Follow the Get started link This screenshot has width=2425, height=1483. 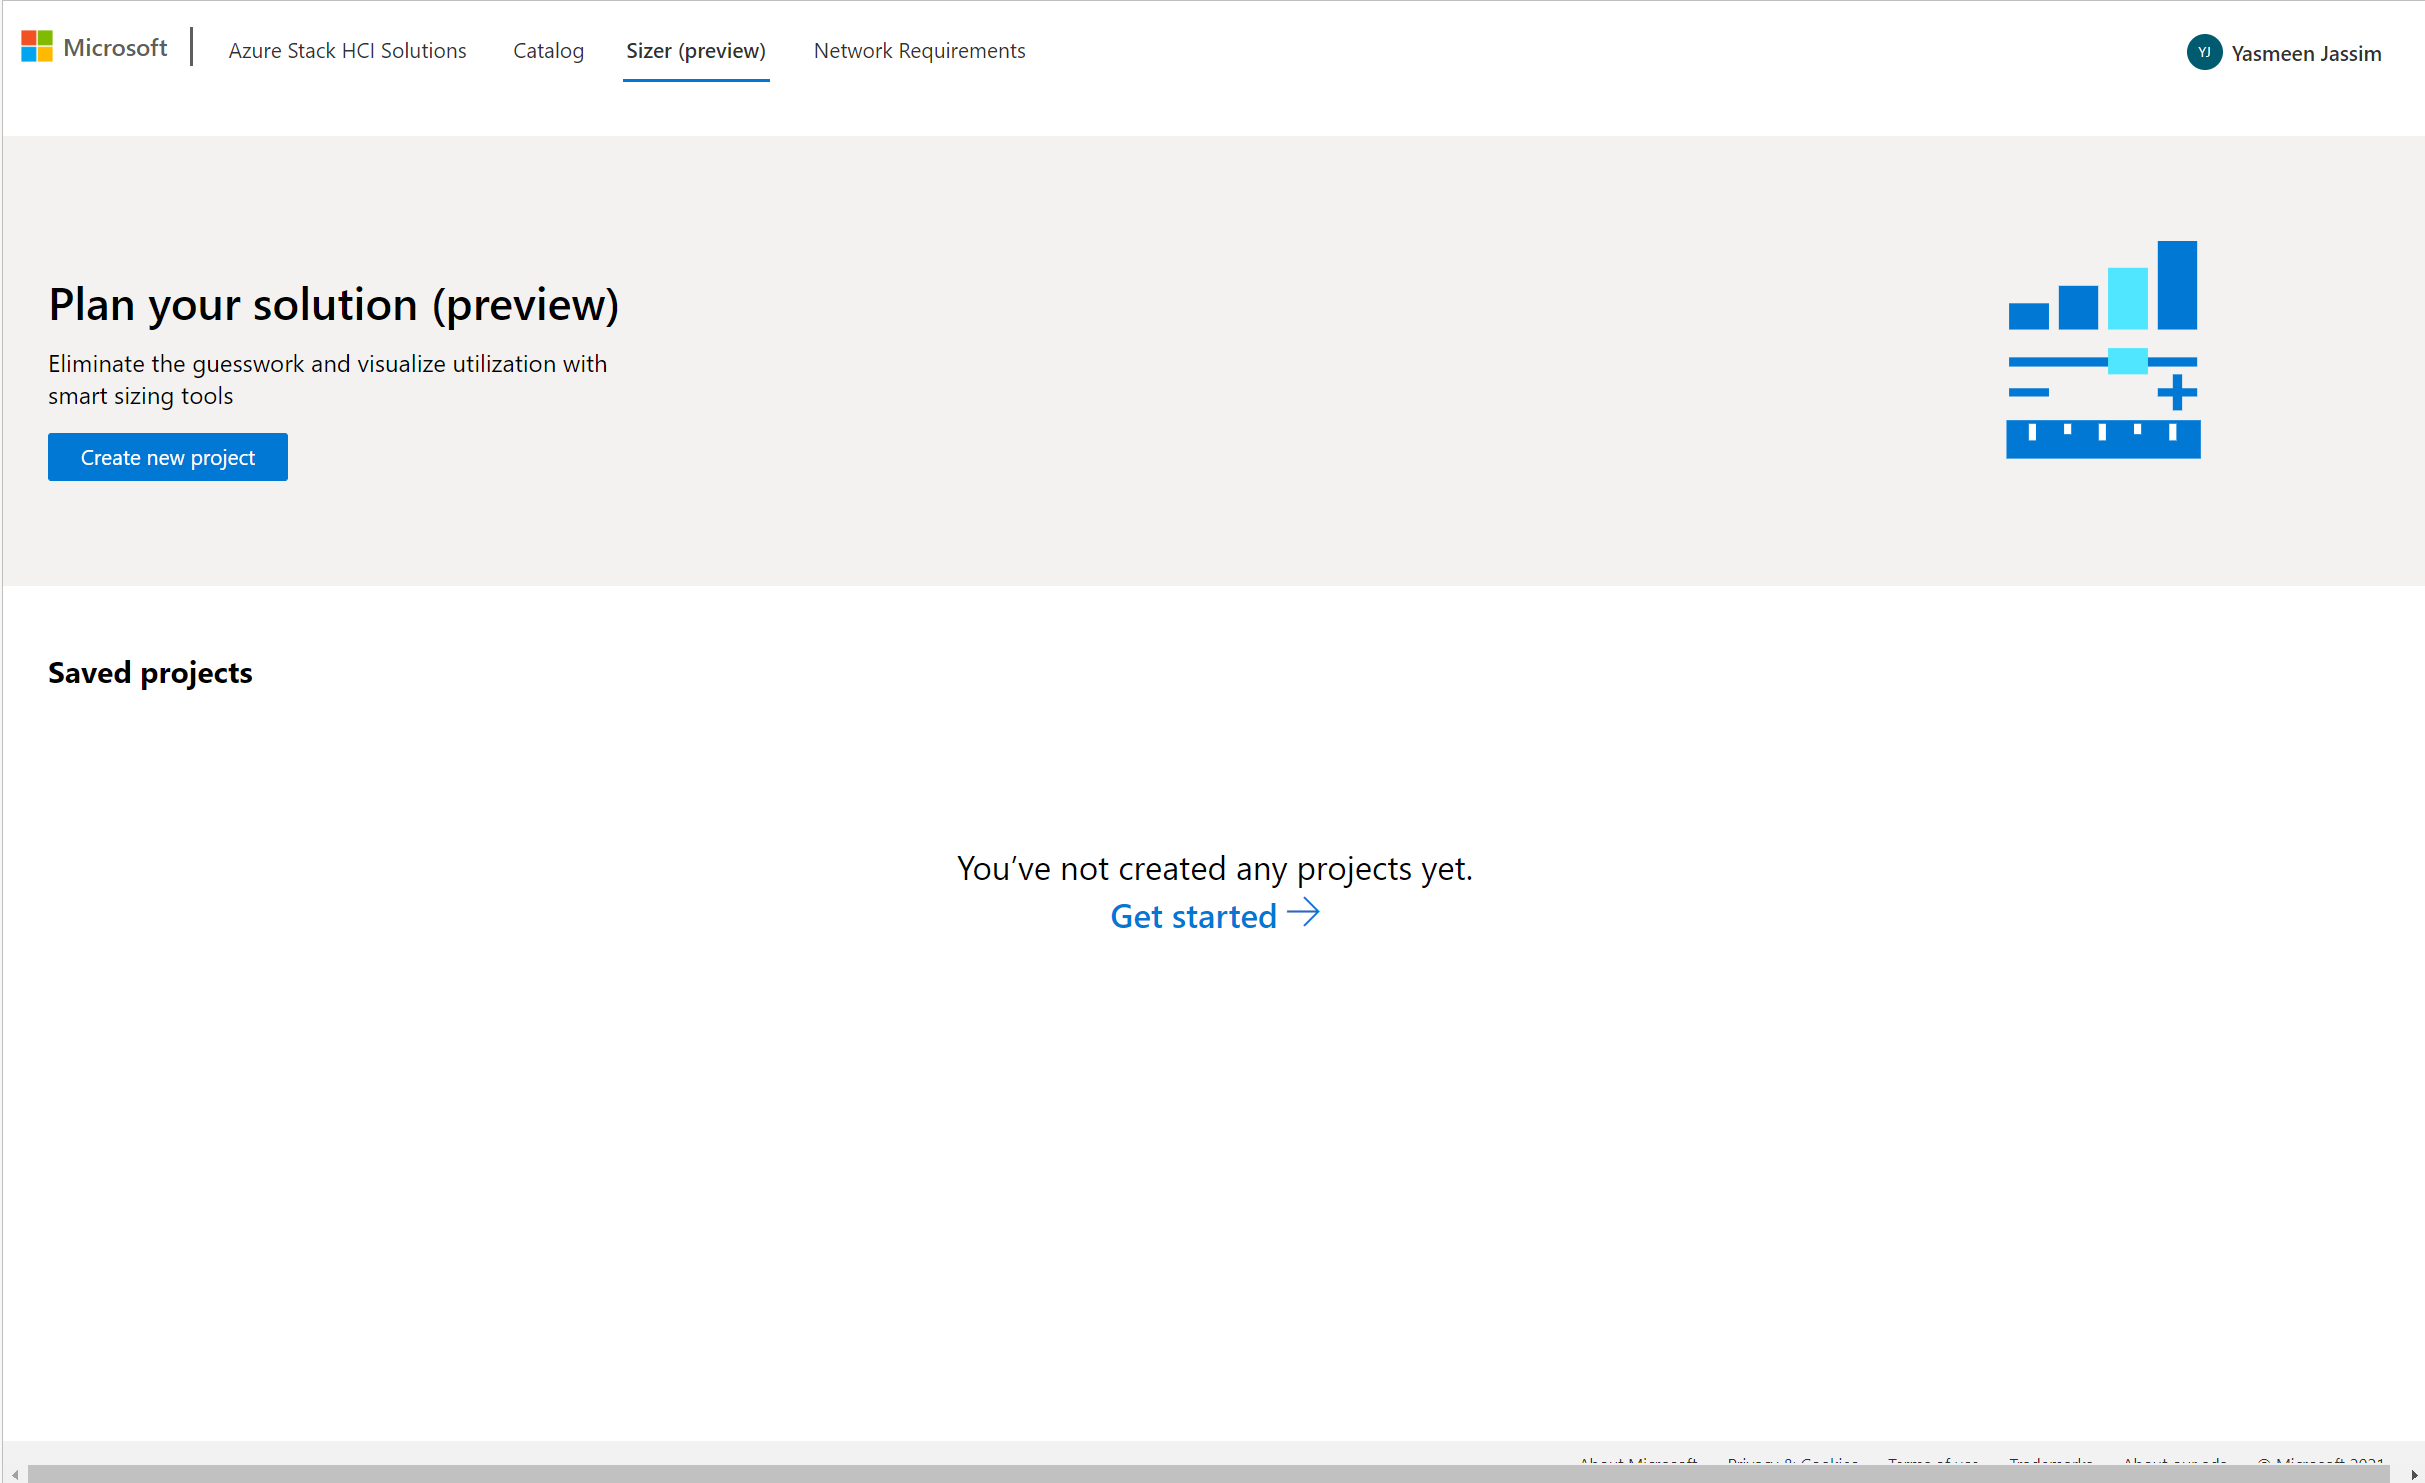point(1193,916)
